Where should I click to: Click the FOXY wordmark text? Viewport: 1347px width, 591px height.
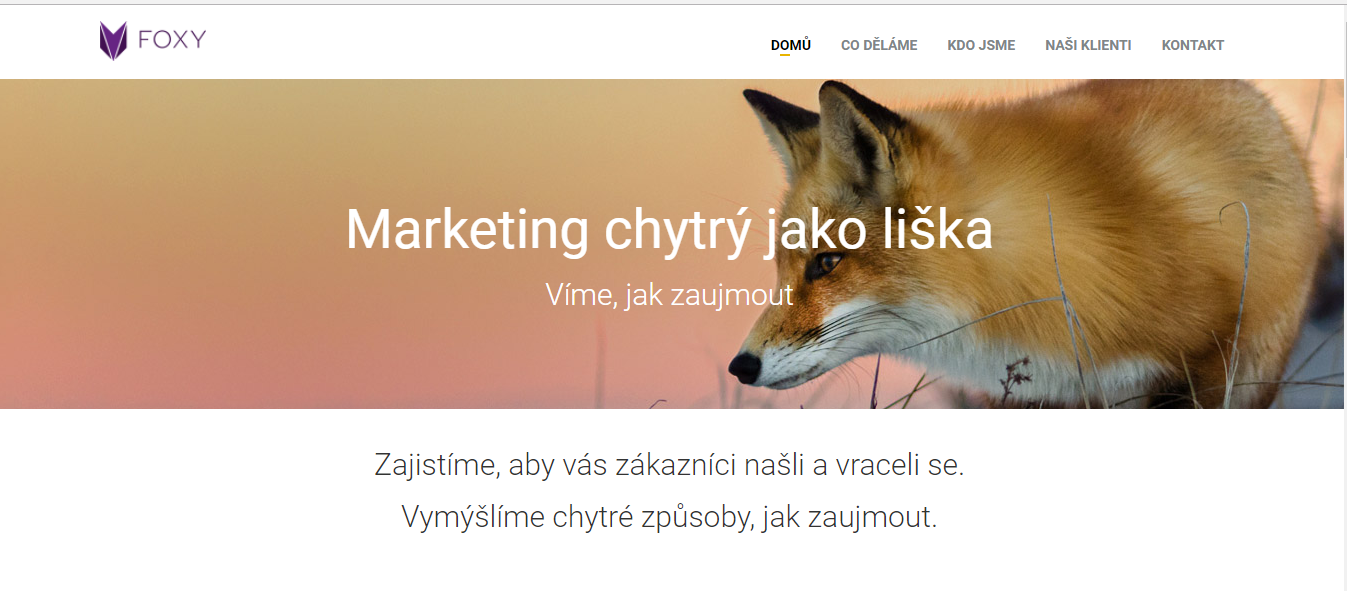[x=172, y=40]
